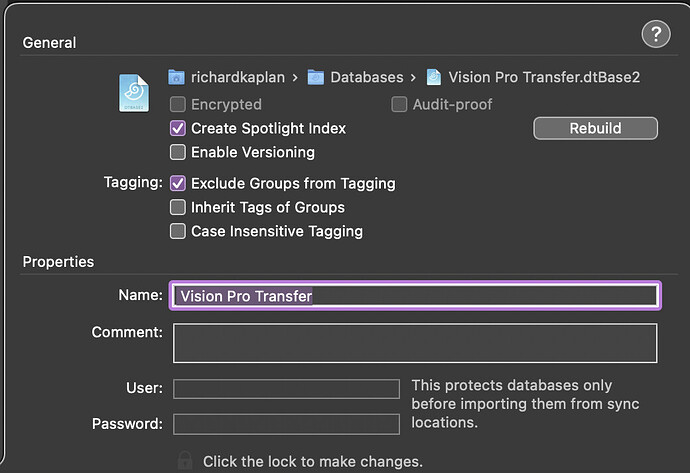Click the lock icon to make changes
Image resolution: width=690 pixels, height=473 pixels.
coord(185,461)
